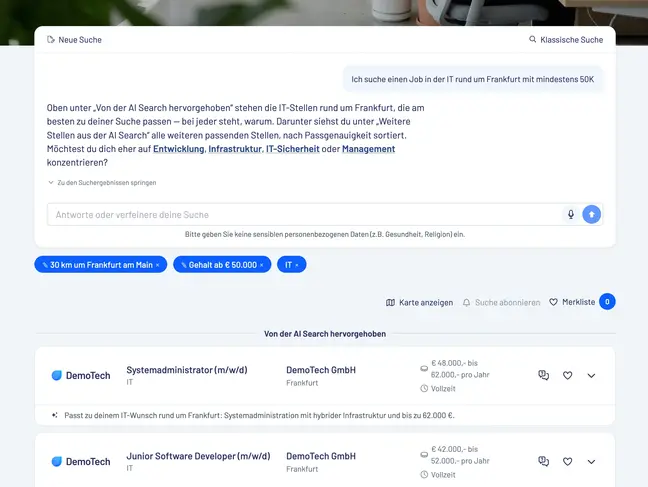Screen dimensions: 648x487
Task: Save Systemadministrator job with heart icon
Action: (x=567, y=375)
